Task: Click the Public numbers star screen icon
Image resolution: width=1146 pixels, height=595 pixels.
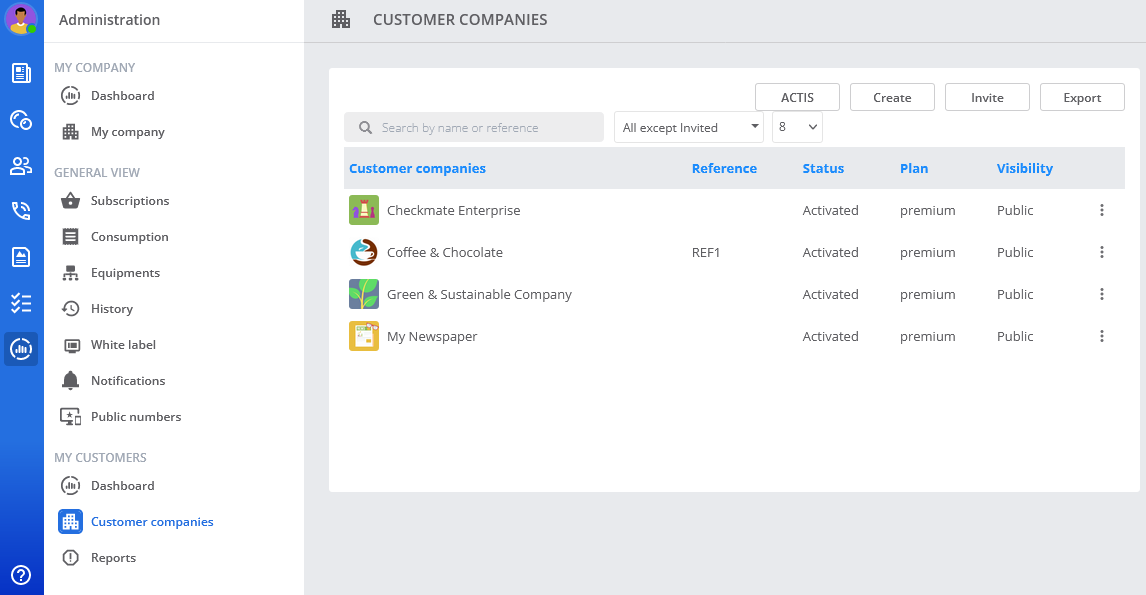Action: pos(70,417)
